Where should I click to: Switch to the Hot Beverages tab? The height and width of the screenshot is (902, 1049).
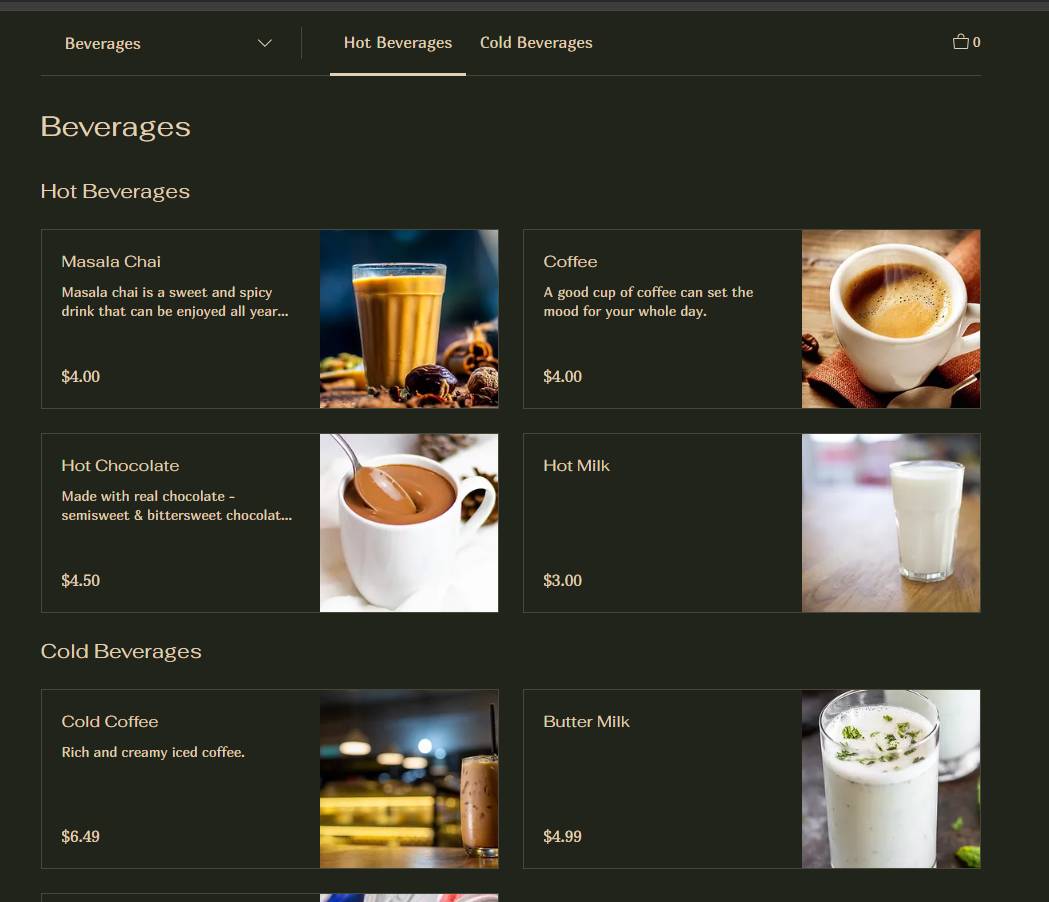[397, 43]
